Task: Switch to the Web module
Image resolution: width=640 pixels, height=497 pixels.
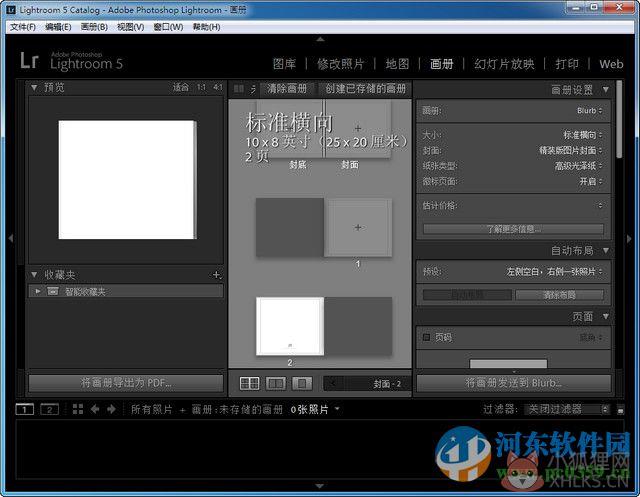Action: pyautogui.click(x=611, y=64)
